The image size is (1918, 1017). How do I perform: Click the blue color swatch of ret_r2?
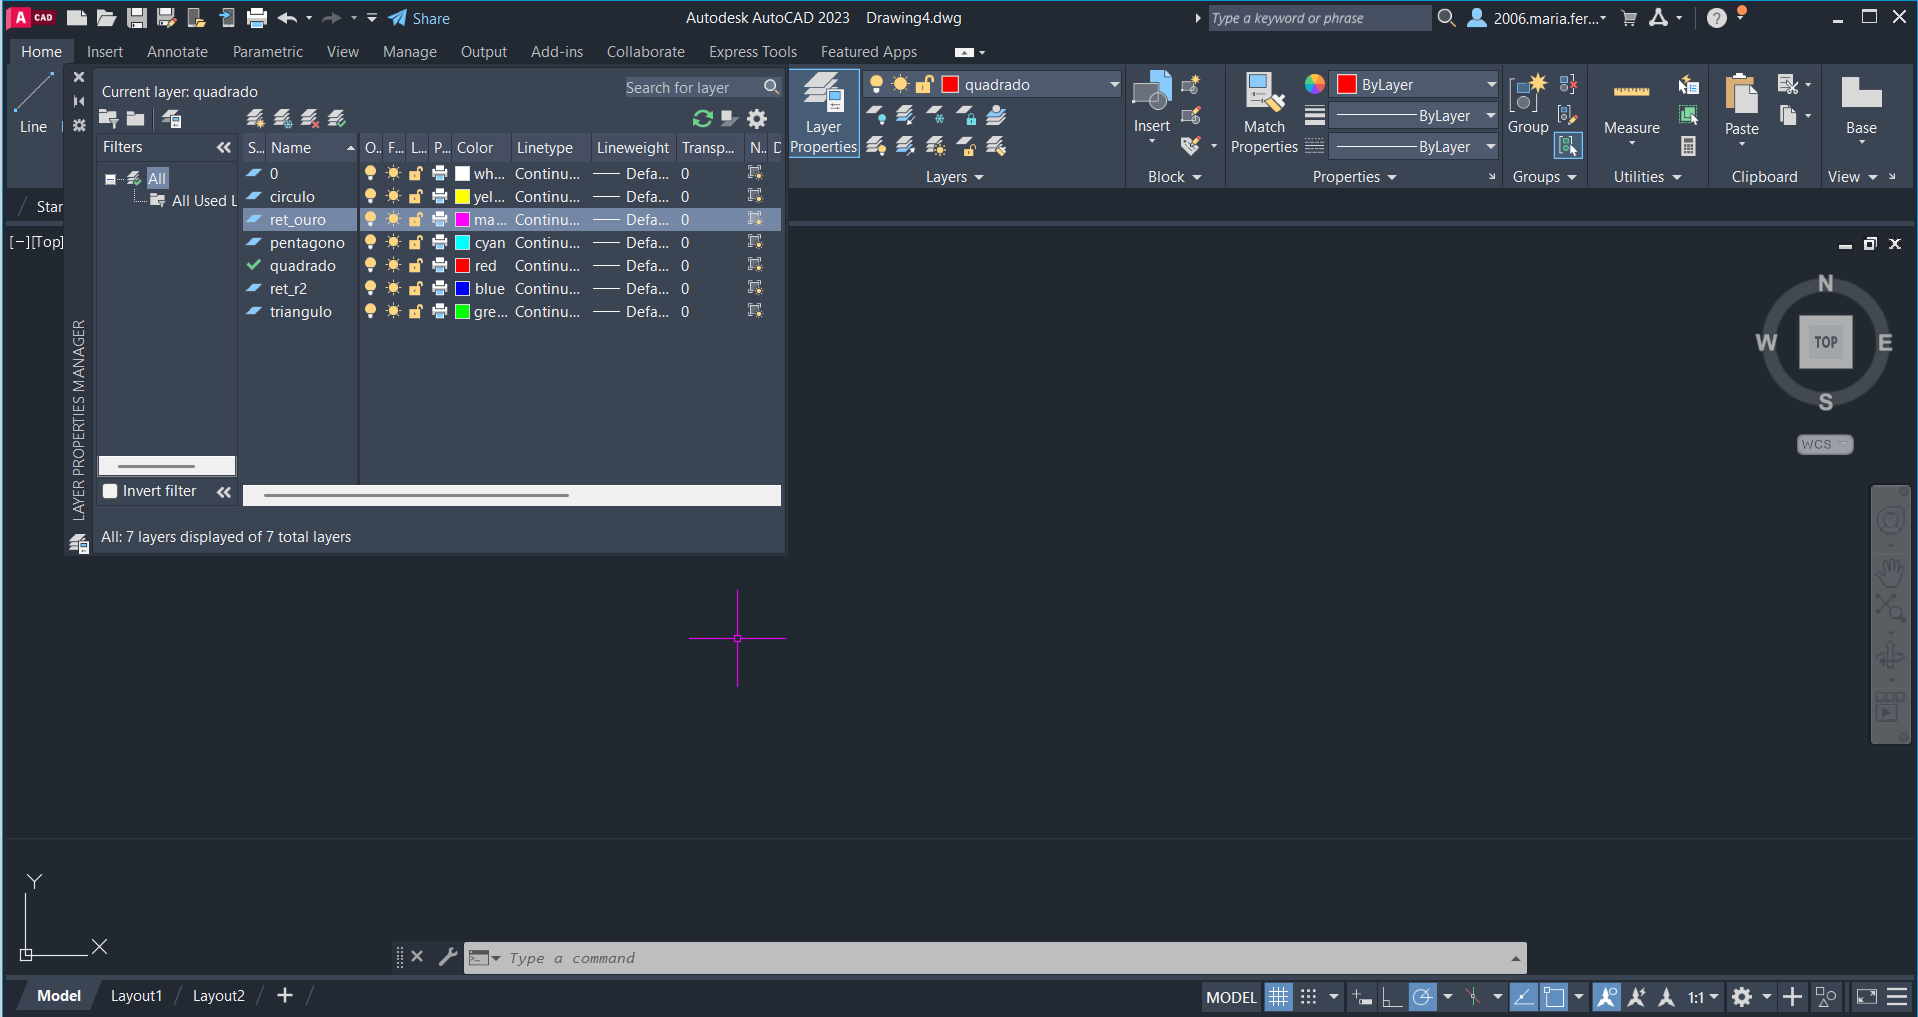pos(462,288)
